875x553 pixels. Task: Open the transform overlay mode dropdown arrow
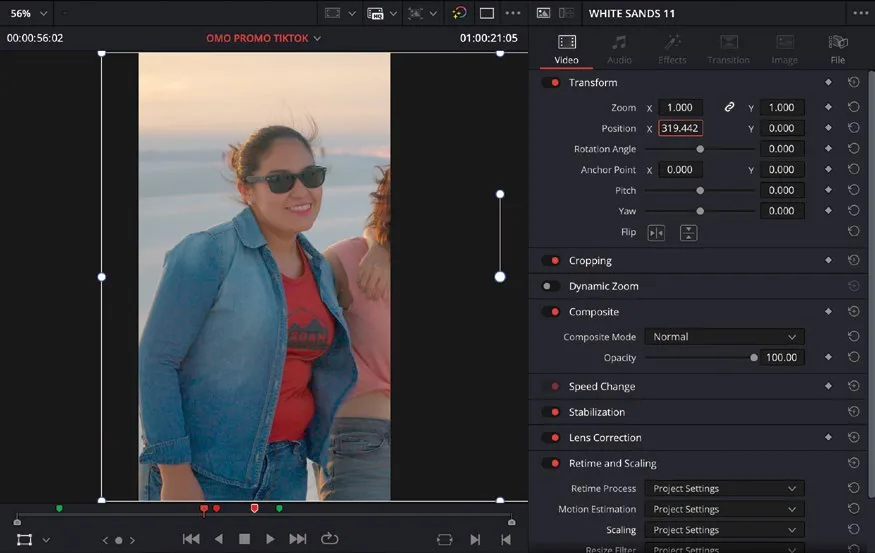click(x=46, y=540)
